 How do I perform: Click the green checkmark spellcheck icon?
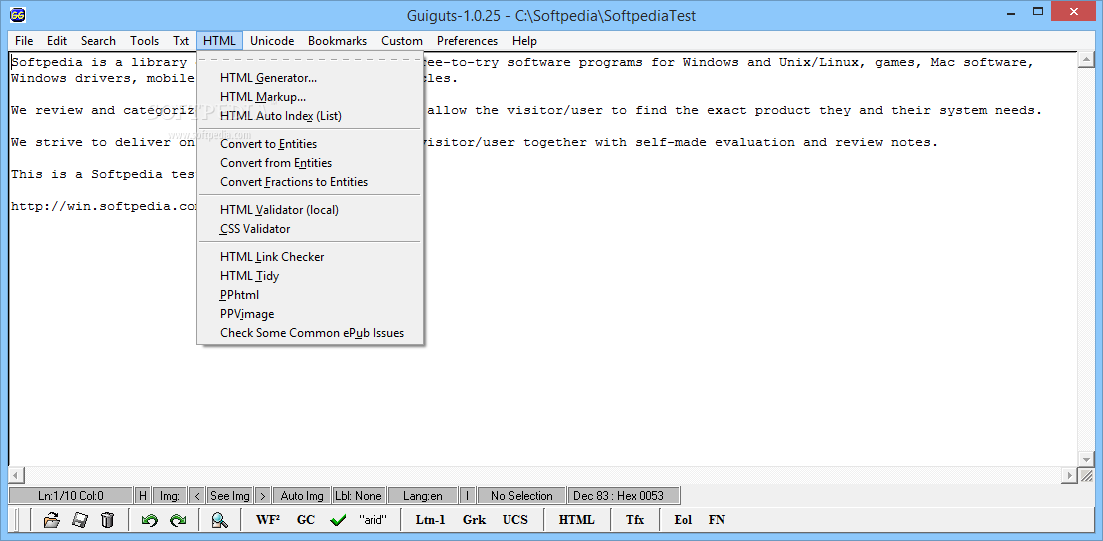(338, 521)
